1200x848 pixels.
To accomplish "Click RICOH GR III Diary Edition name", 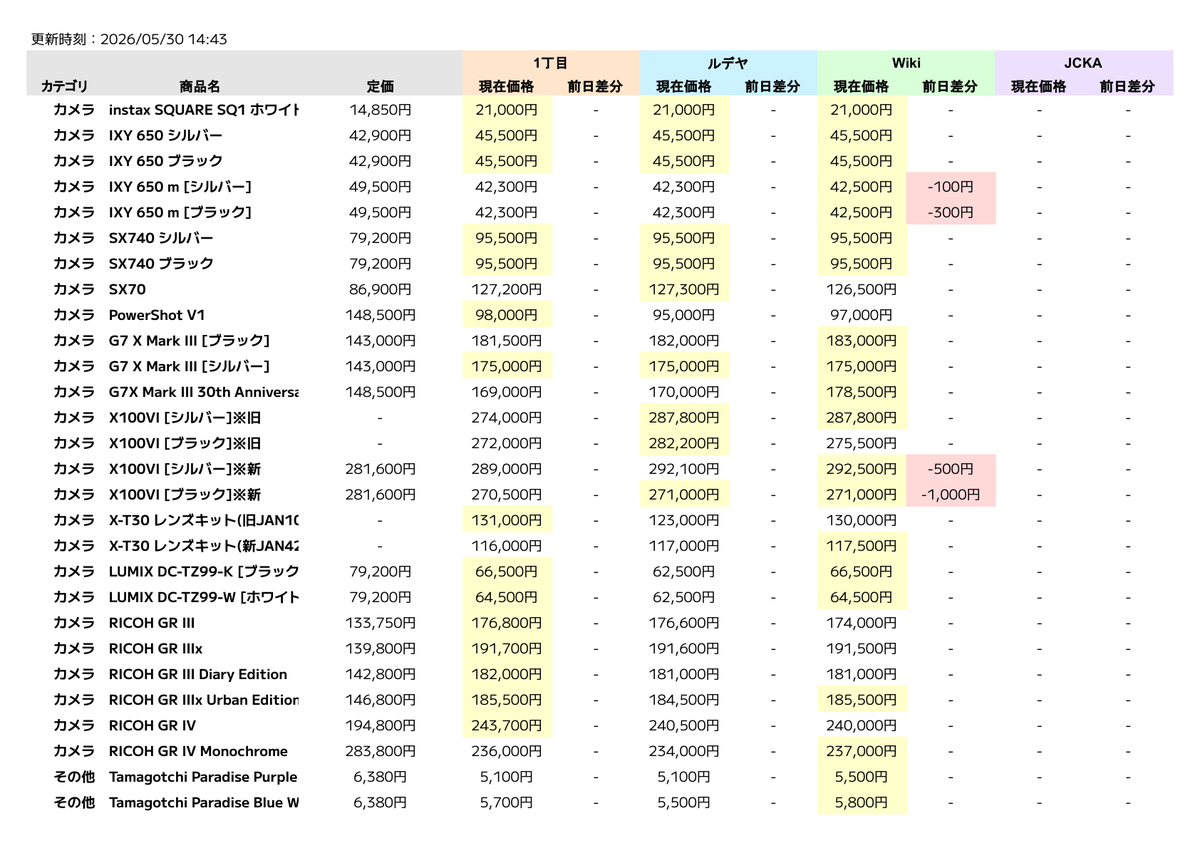I will click(198, 674).
